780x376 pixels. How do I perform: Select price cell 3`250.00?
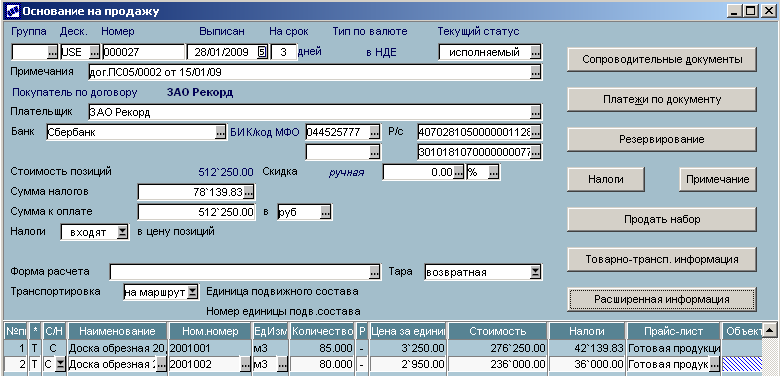[407, 348]
